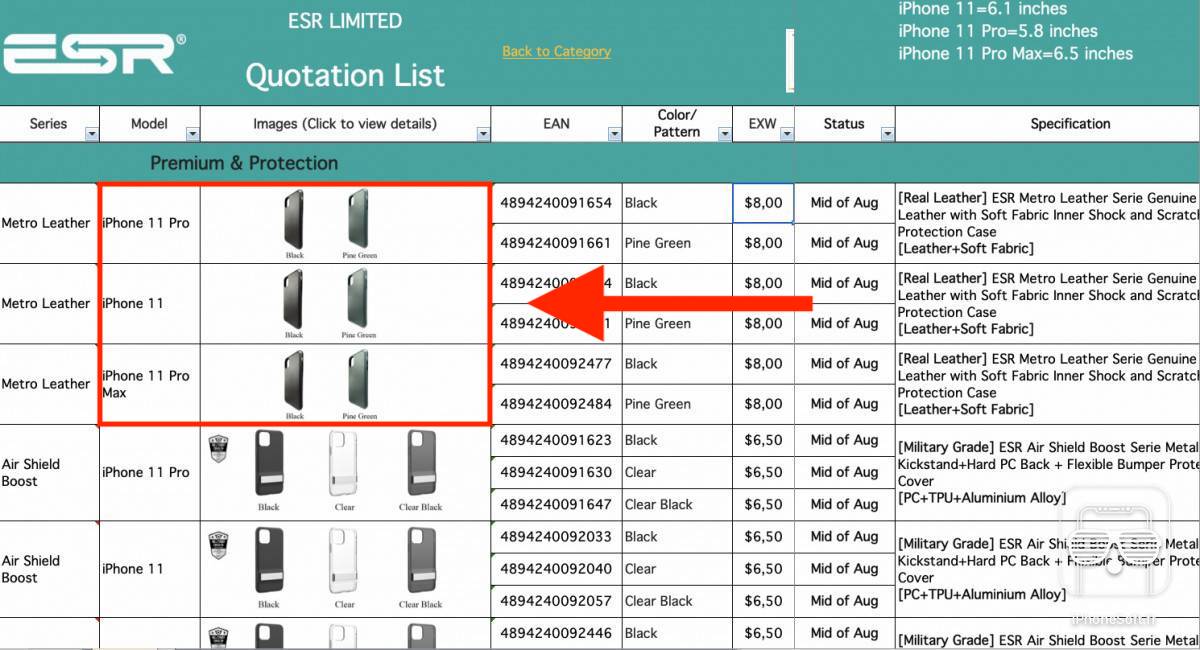This screenshot has width=1200, height=650.
Task: Click the Pine Green iPhone 11 Pro case image
Action: [x=359, y=219]
